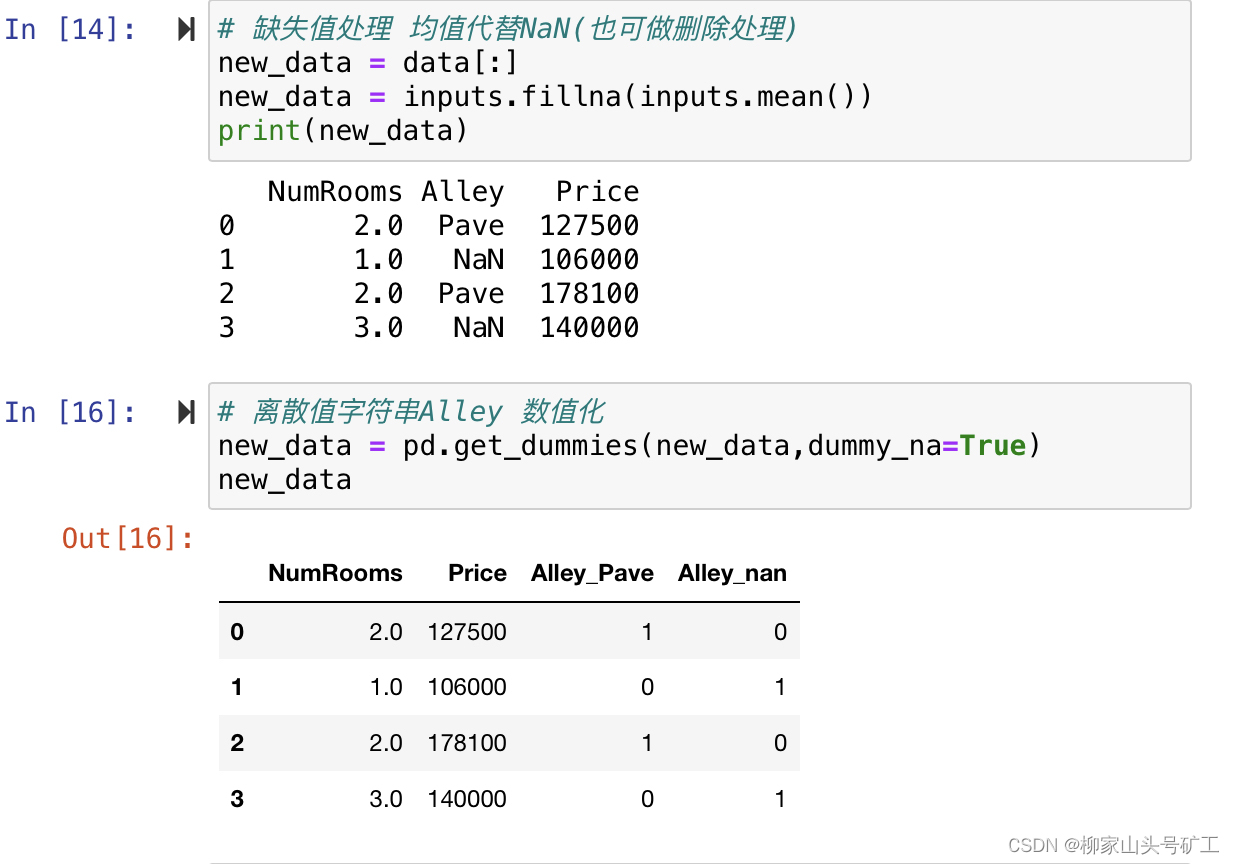Click the 'print(new_data)' code line

pos(343,131)
